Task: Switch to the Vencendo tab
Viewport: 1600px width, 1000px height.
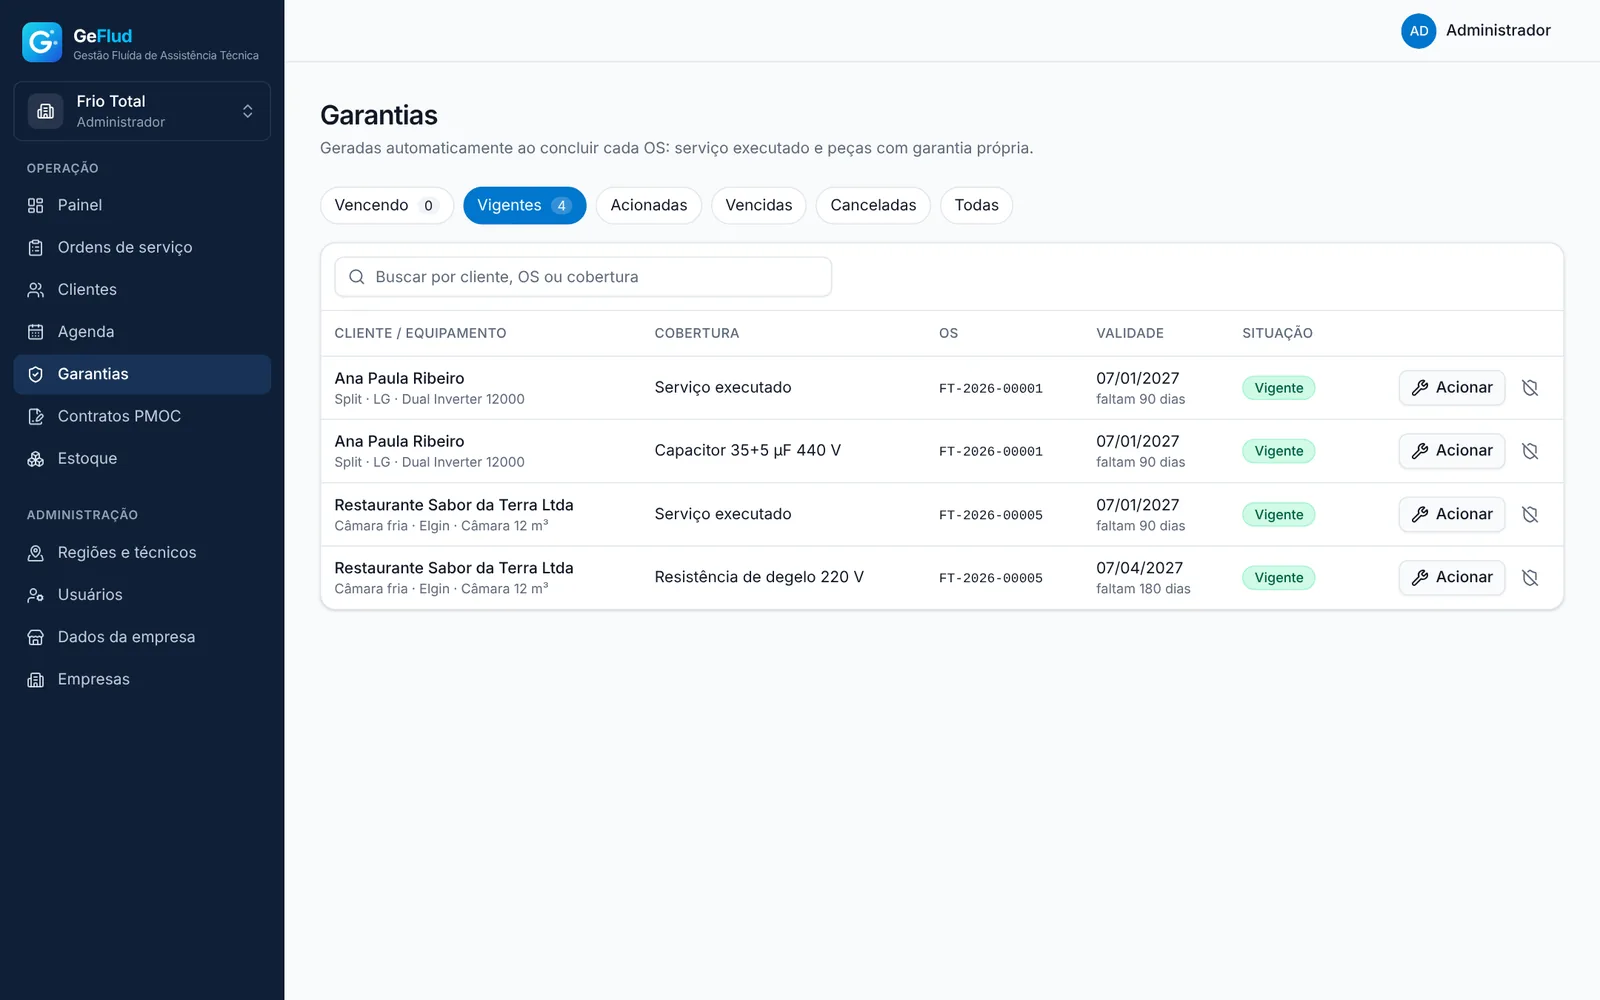Action: tap(386, 205)
